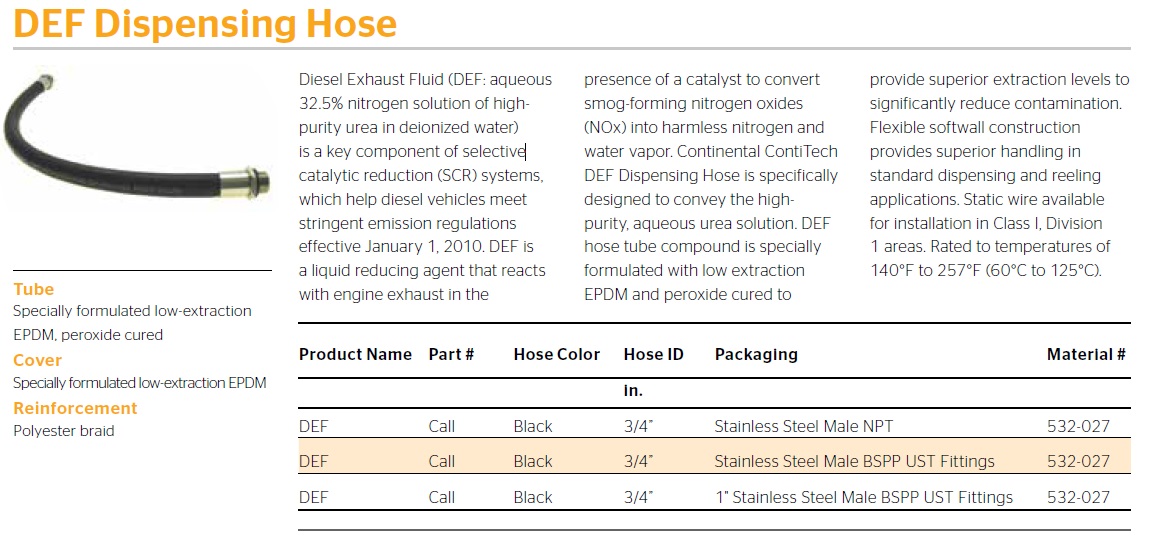The width and height of the screenshot is (1149, 549).
Task: Click the "Material #" column header
Action: pos(1086,354)
